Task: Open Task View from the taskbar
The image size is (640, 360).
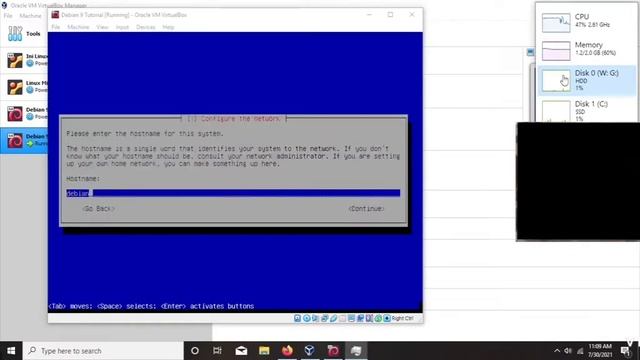Action: (218, 351)
